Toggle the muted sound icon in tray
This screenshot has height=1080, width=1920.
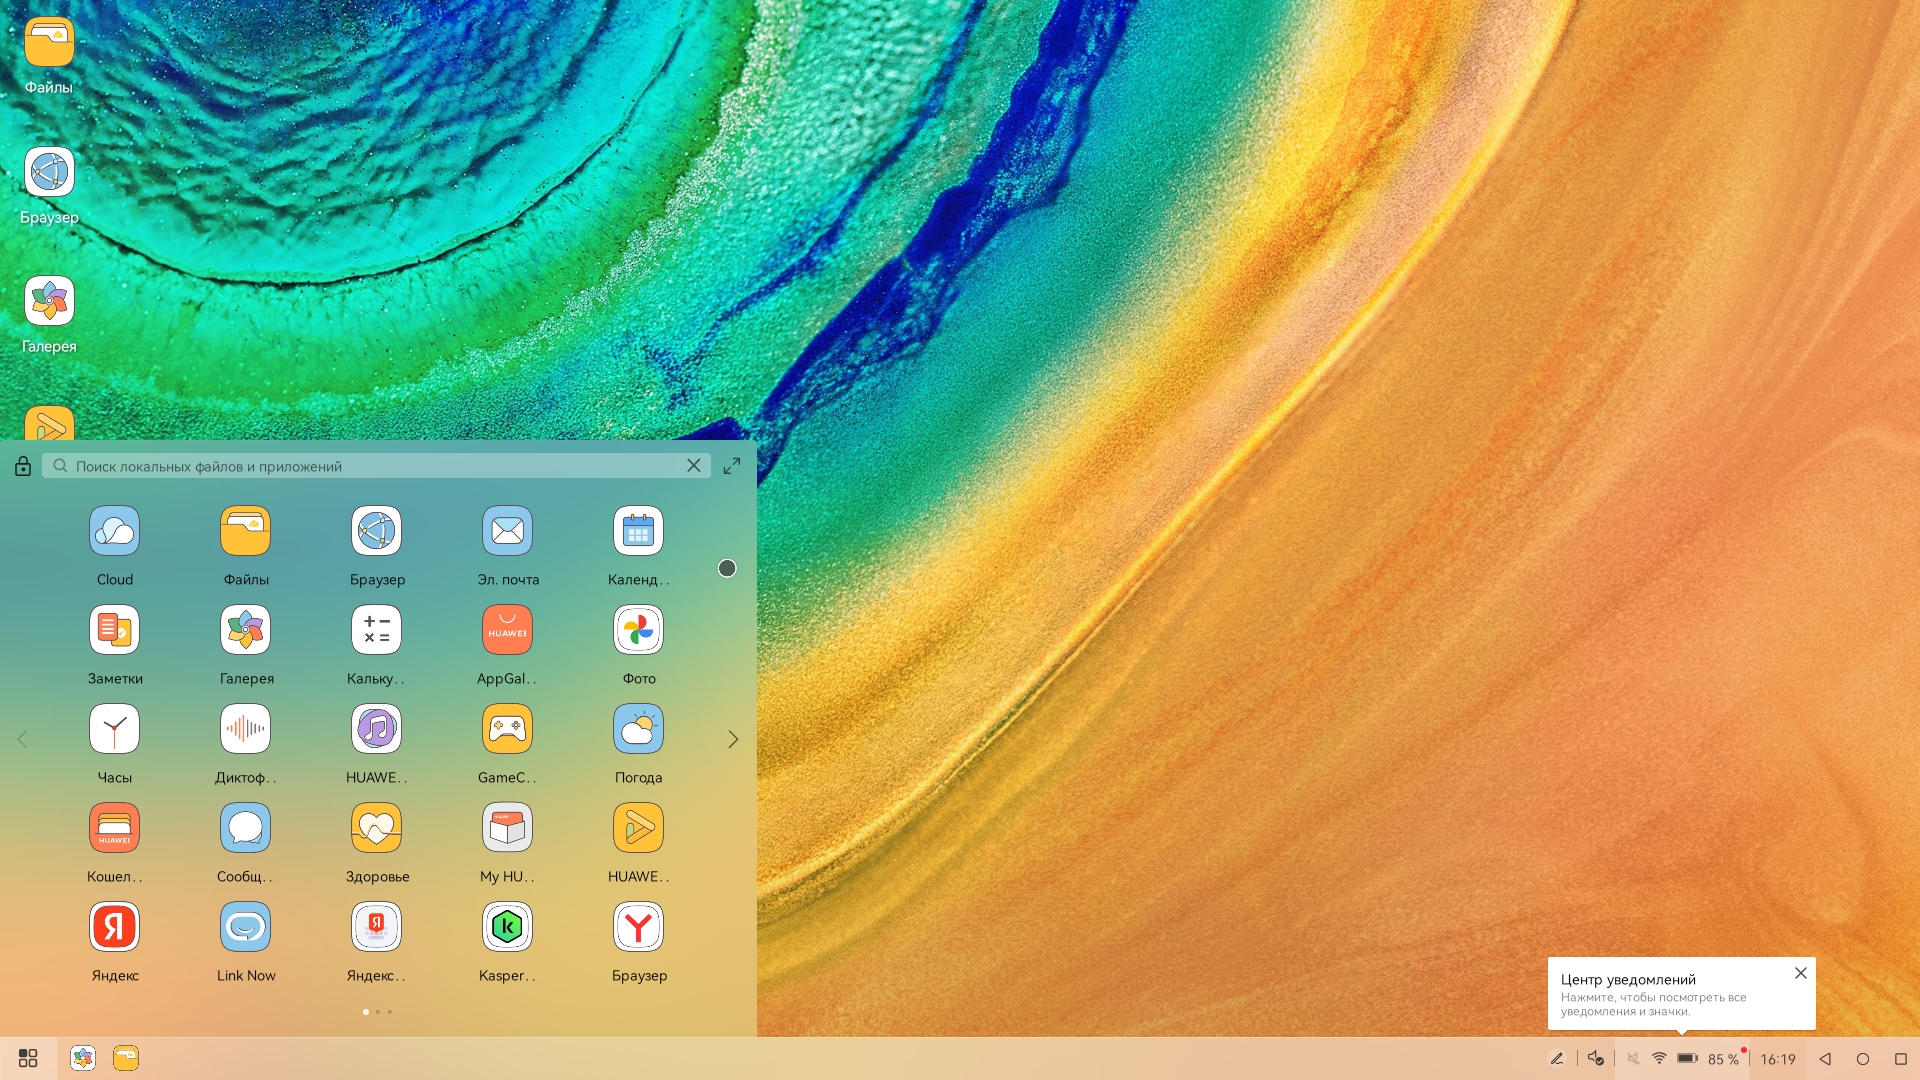coord(1633,1058)
